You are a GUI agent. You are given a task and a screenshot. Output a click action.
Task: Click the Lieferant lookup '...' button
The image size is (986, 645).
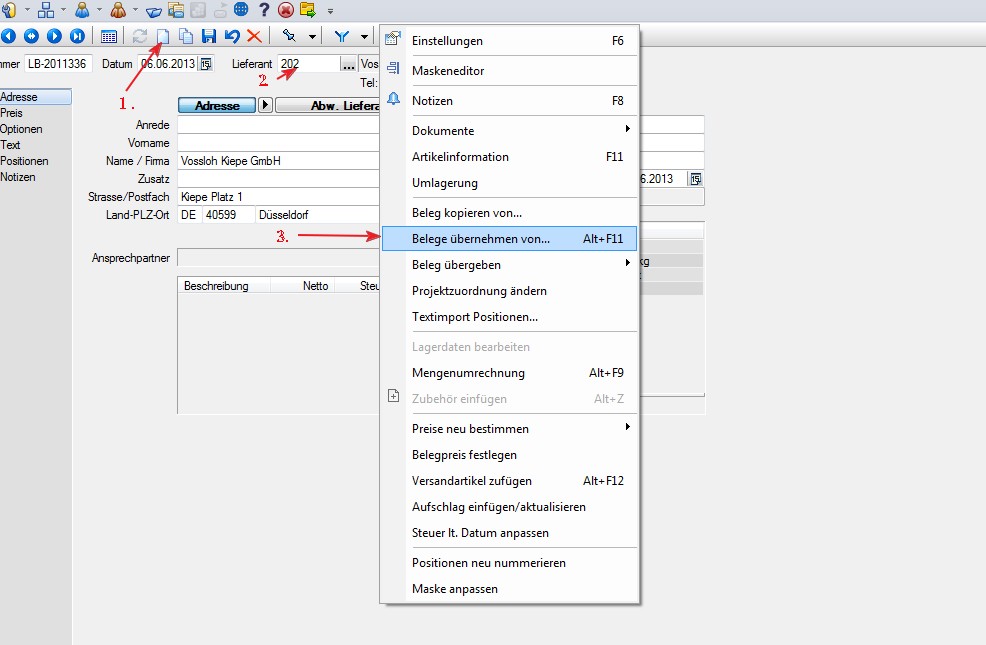pyautogui.click(x=347, y=64)
